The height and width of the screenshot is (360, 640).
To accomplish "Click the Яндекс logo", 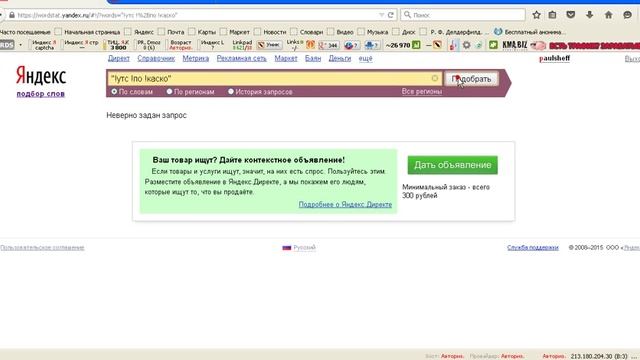I will [41, 76].
